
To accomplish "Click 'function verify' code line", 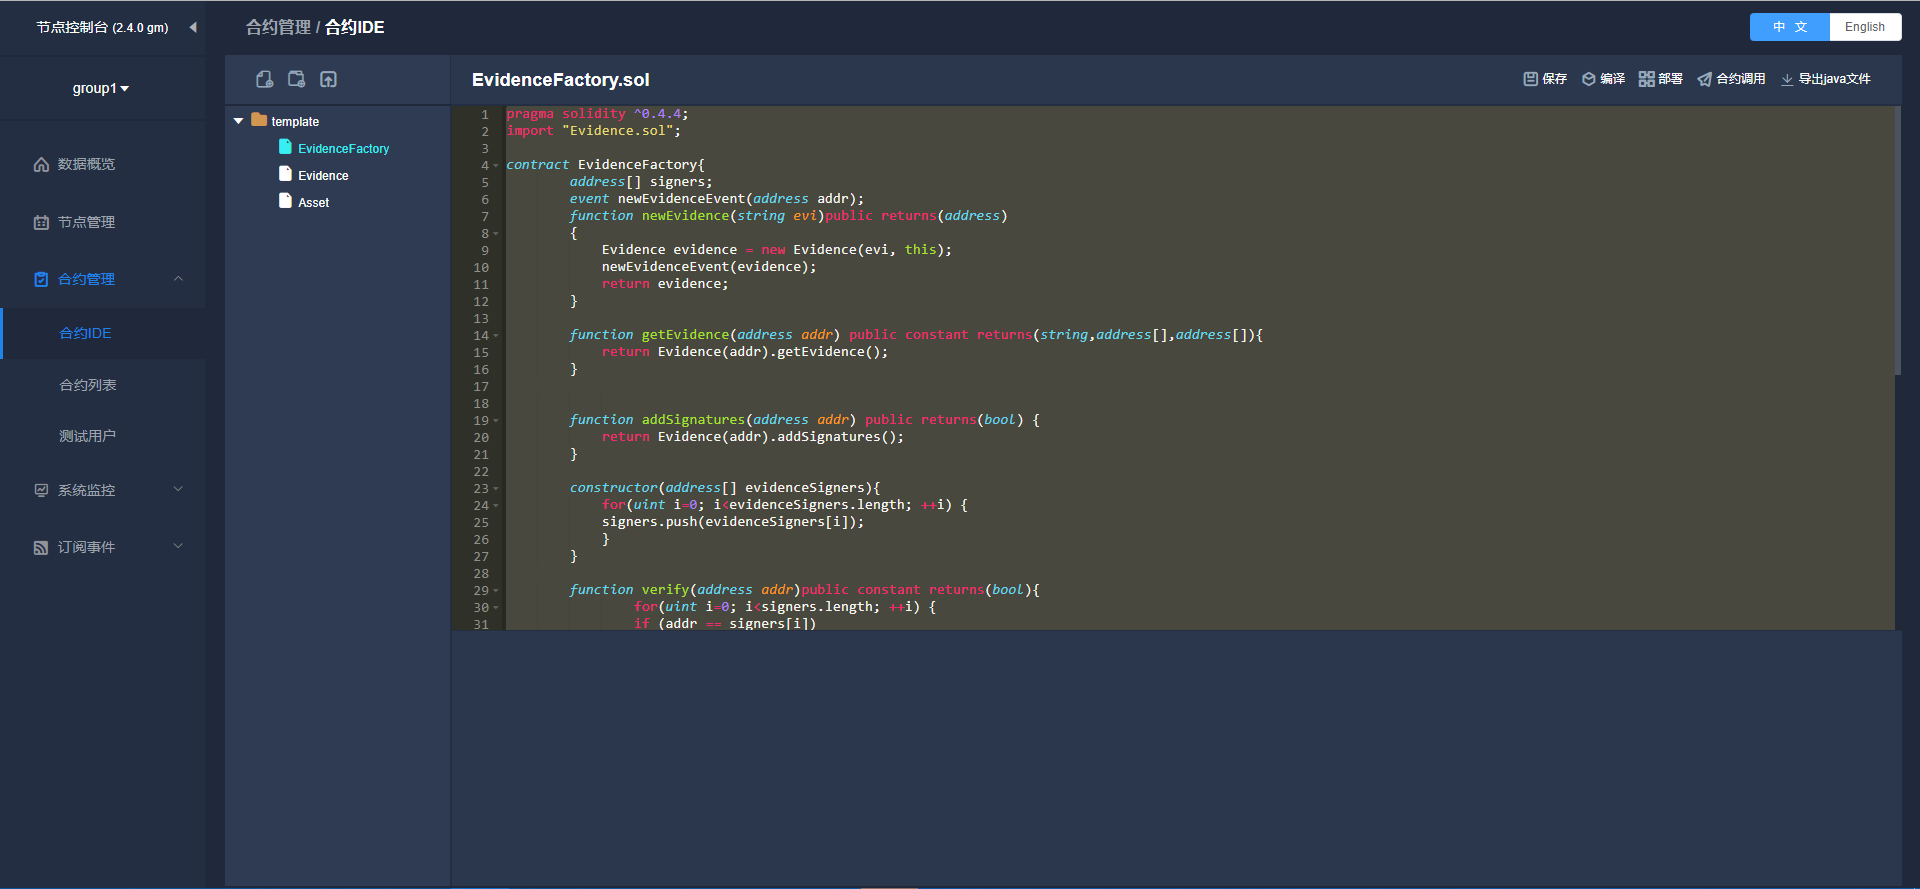I will pos(804,590).
